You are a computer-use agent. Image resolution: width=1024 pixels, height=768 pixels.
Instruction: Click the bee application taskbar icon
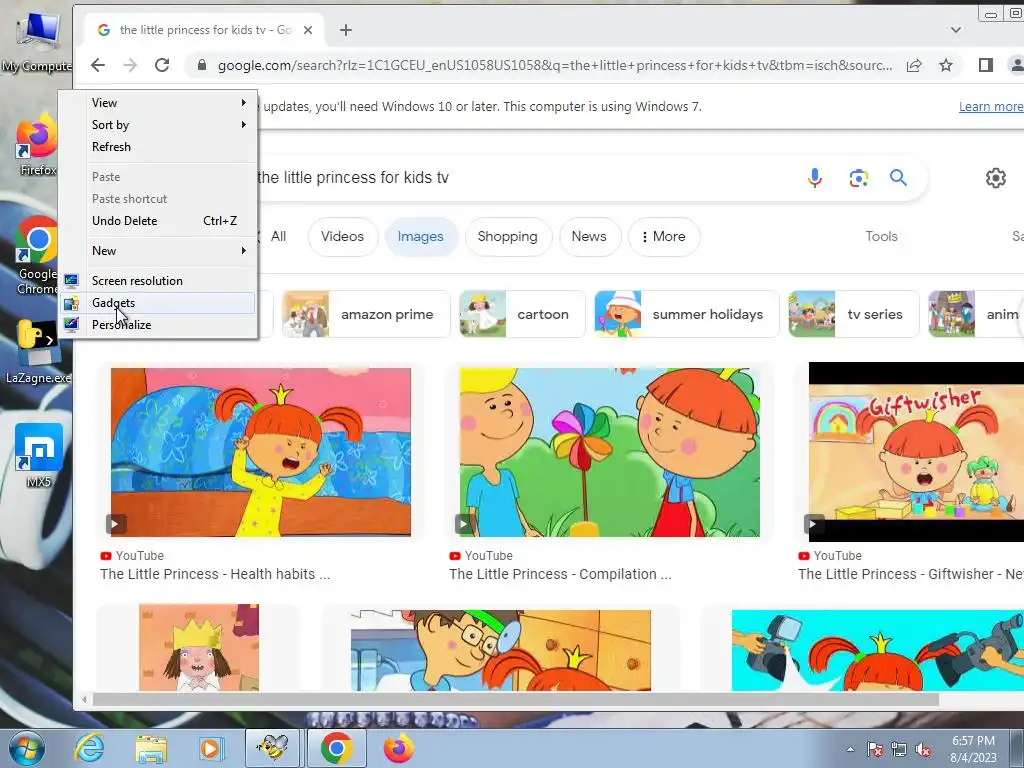click(x=272, y=748)
